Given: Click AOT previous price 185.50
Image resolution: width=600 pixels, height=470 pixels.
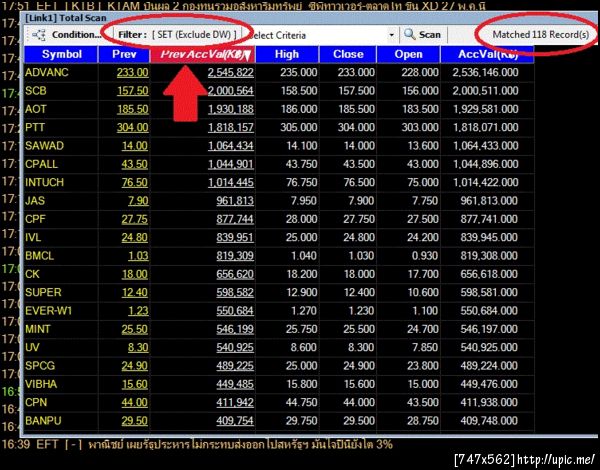Looking at the screenshot, I should (132, 109).
